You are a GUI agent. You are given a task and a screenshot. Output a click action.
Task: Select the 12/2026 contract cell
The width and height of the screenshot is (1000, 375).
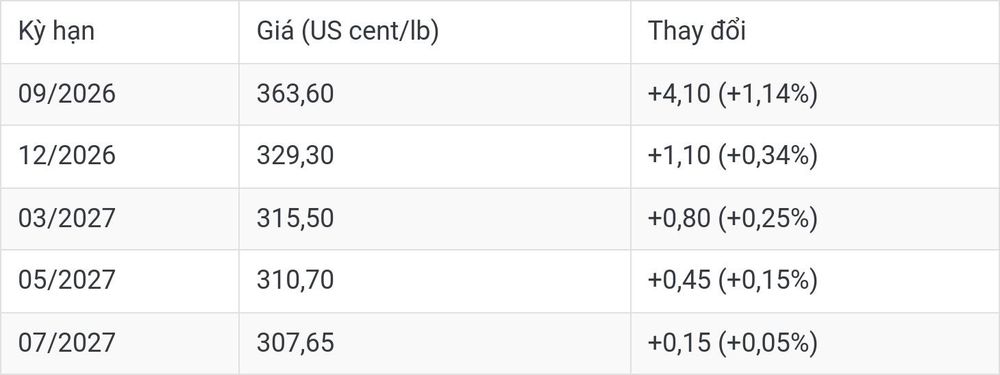click(x=67, y=156)
